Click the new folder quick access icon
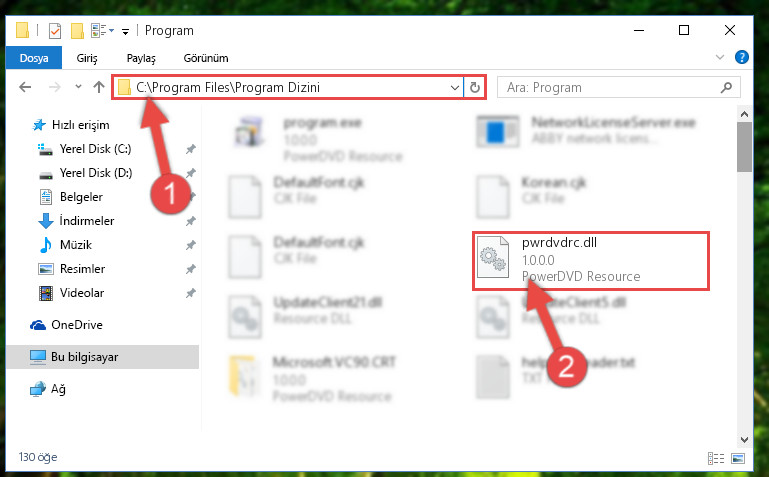 77,31
